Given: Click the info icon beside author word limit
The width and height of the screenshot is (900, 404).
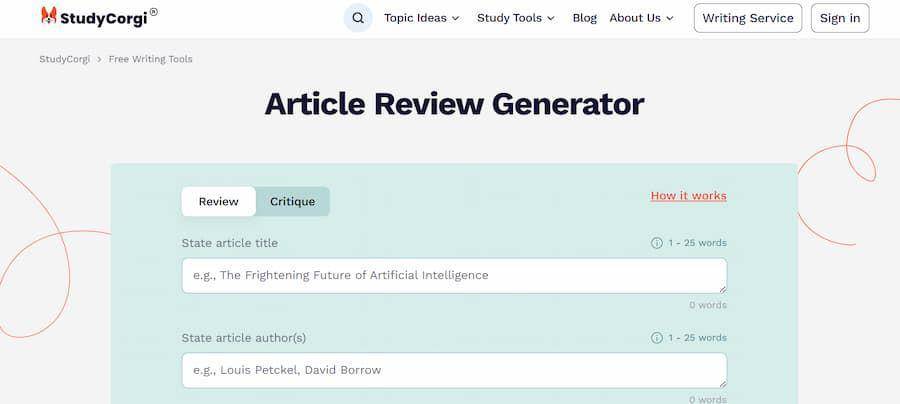Looking at the screenshot, I should pos(657,337).
